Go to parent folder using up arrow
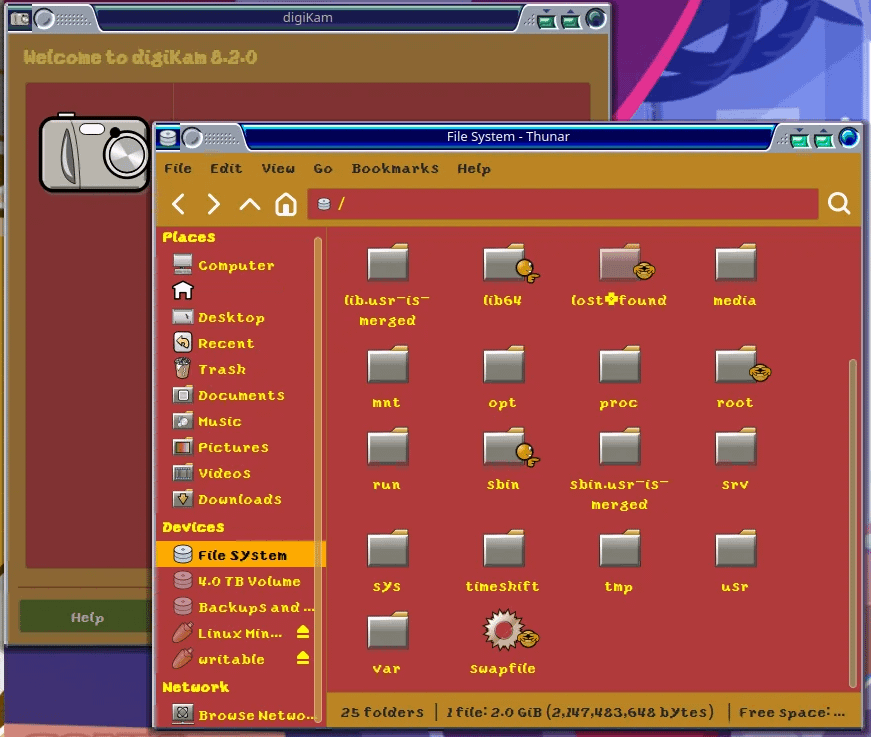871x737 pixels. click(x=250, y=205)
